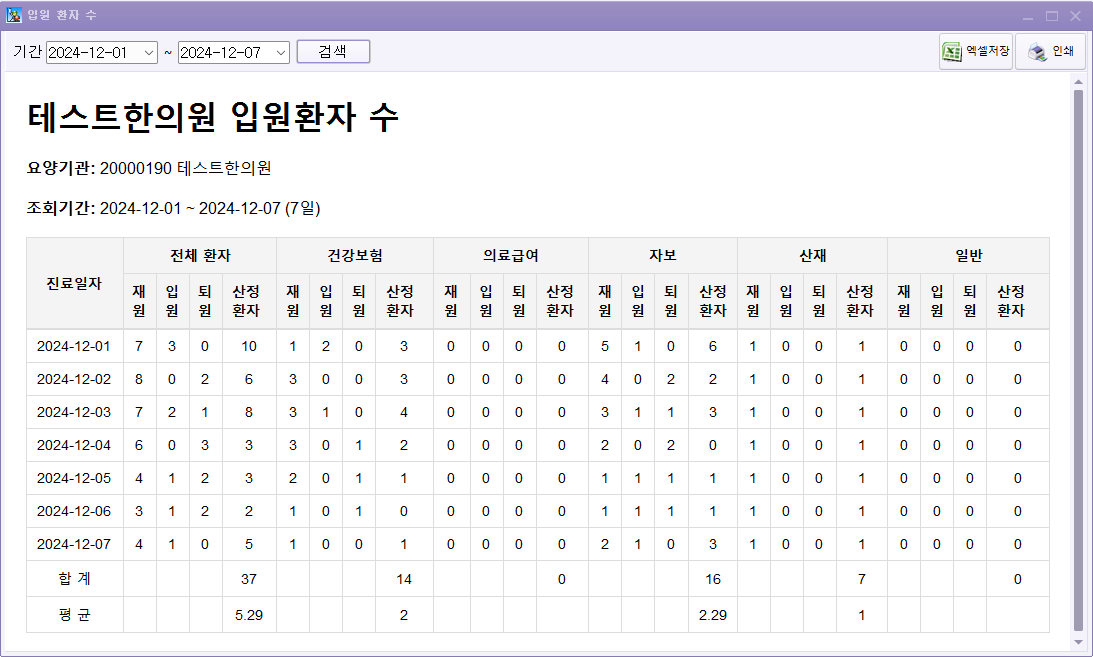Click the 평균 value 5.29 cell
The image size is (1093, 657).
(x=248, y=615)
